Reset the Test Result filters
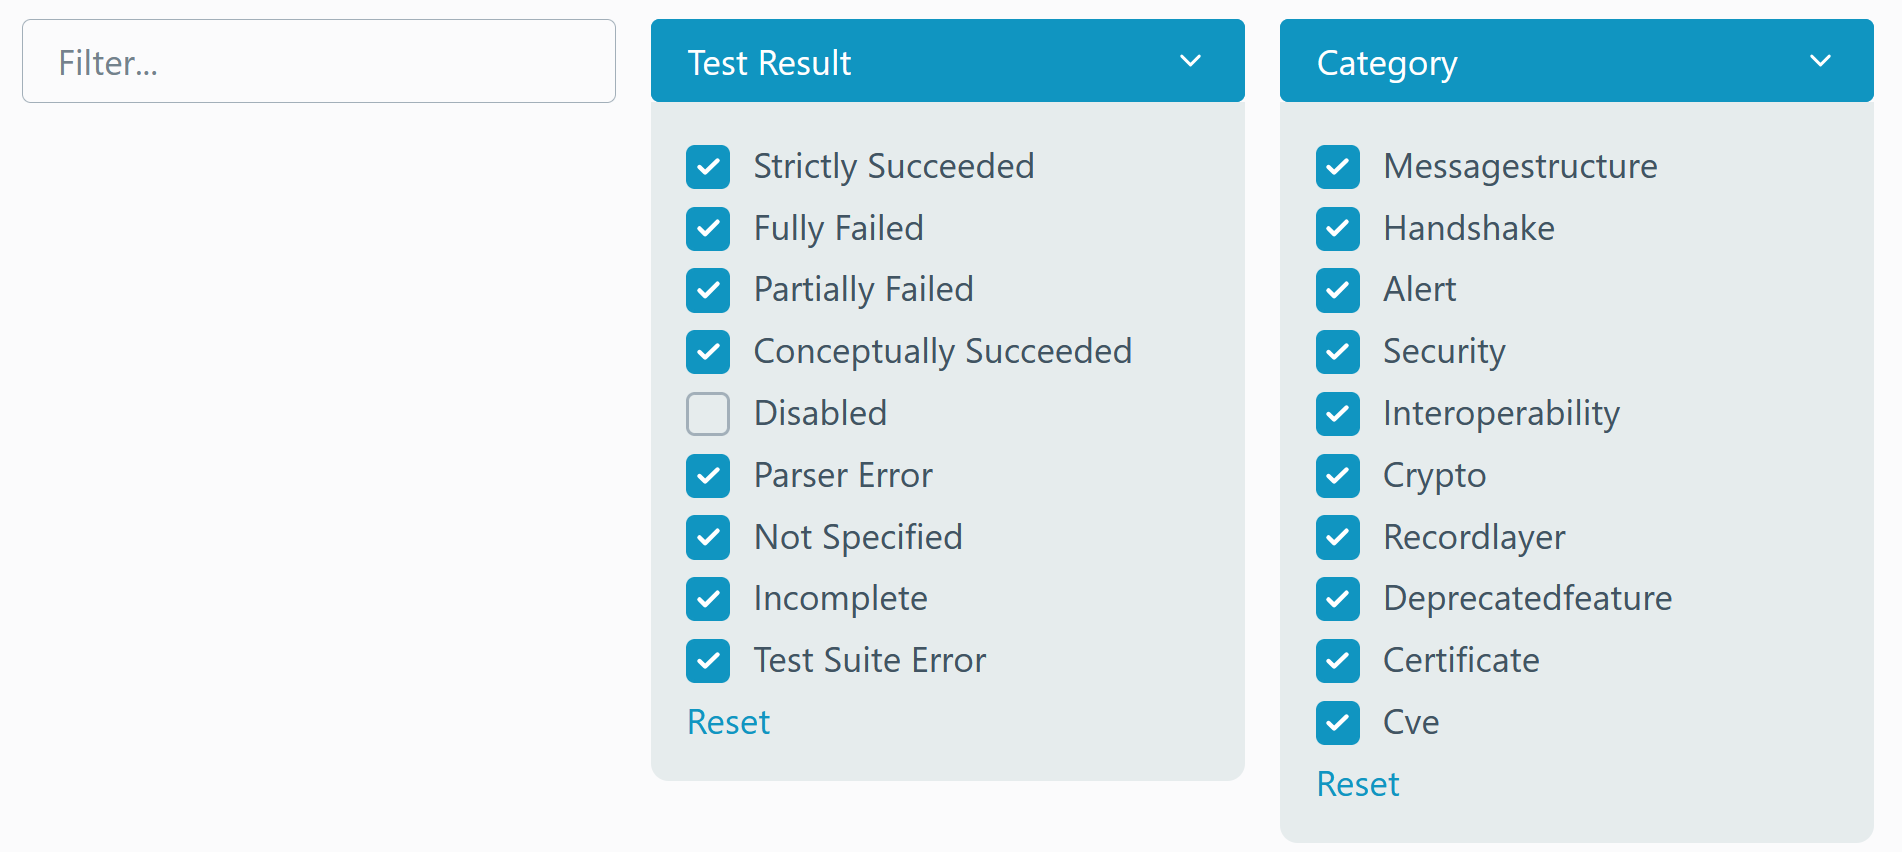Viewport: 1902px width, 852px height. pyautogui.click(x=728, y=722)
